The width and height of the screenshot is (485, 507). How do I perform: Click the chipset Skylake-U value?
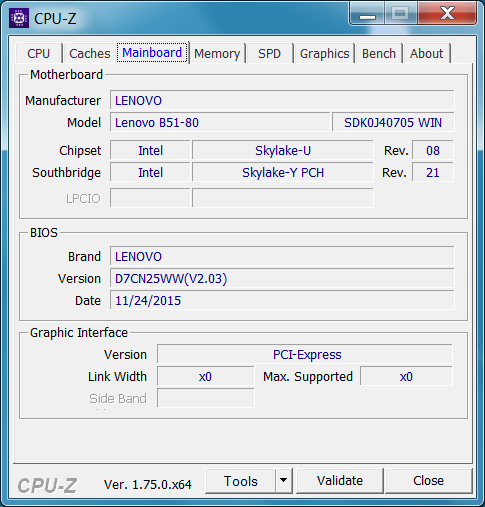(x=283, y=150)
